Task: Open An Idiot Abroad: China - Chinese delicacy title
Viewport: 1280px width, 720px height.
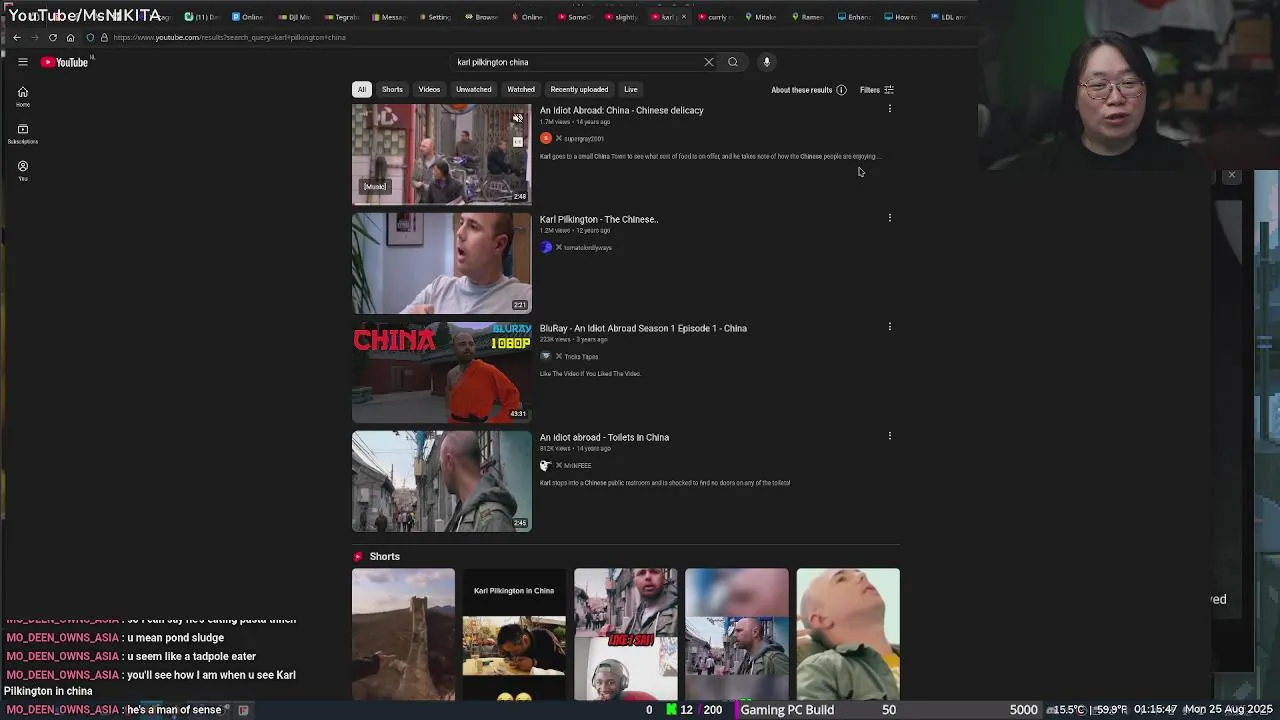Action: coord(621,110)
